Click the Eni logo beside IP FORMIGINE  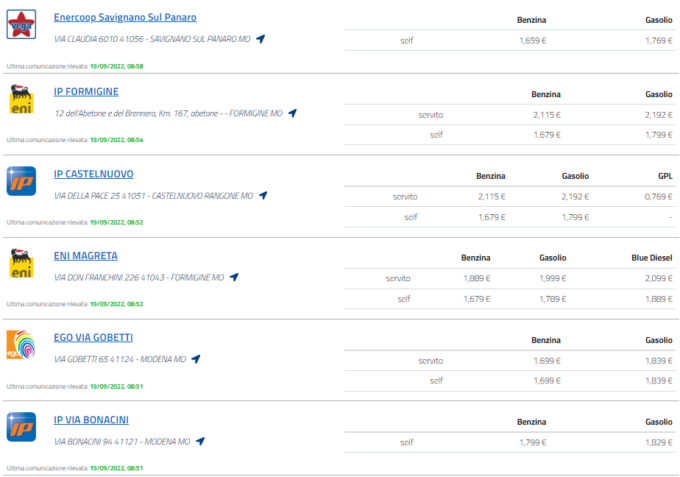(21, 99)
